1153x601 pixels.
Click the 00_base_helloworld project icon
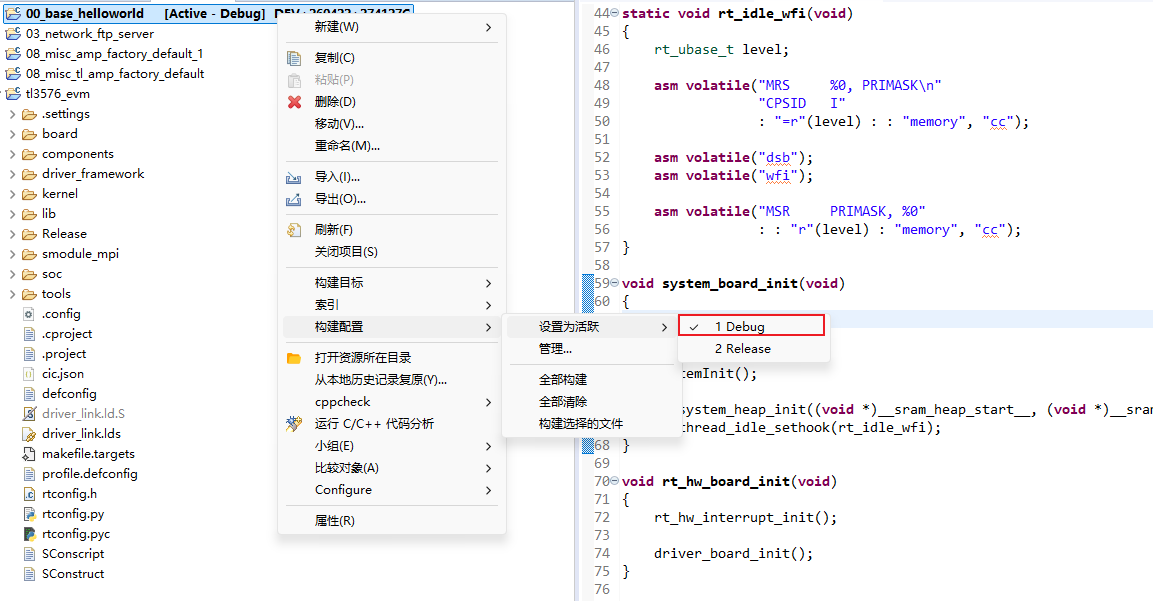(13, 13)
